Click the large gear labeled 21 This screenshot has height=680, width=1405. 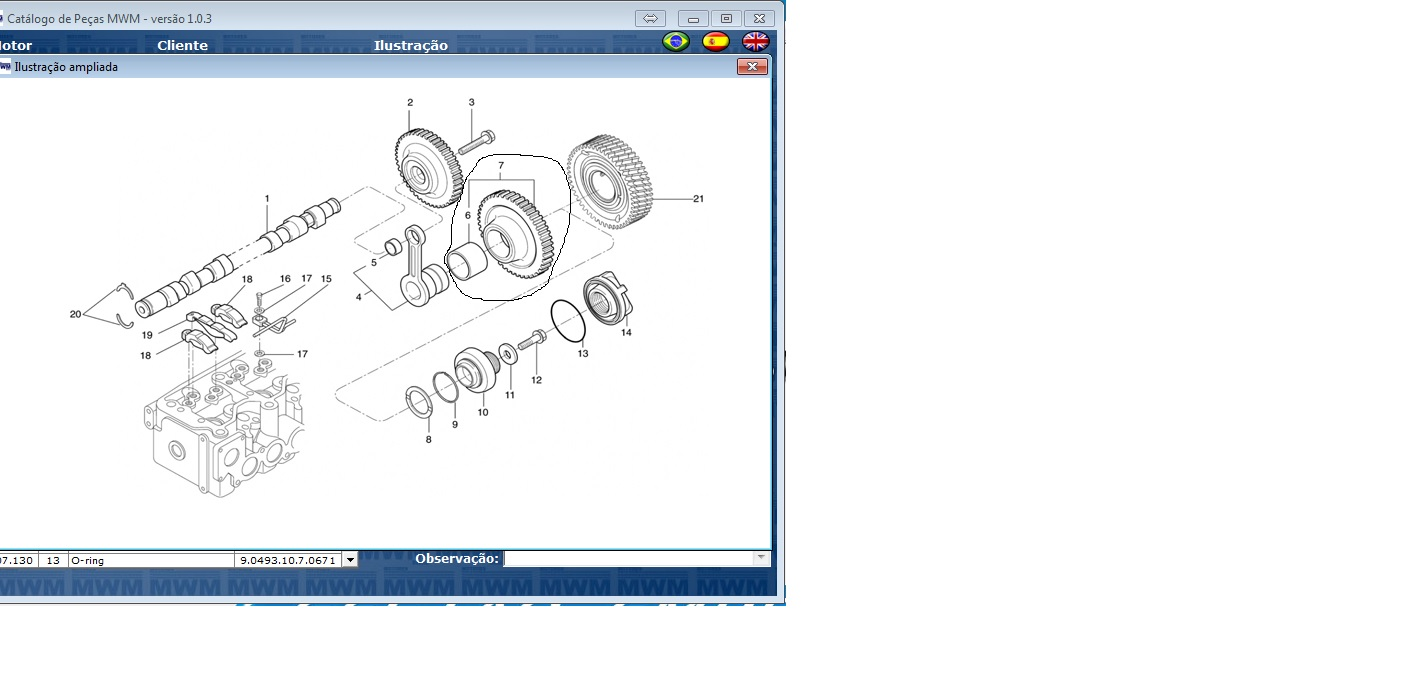click(608, 185)
